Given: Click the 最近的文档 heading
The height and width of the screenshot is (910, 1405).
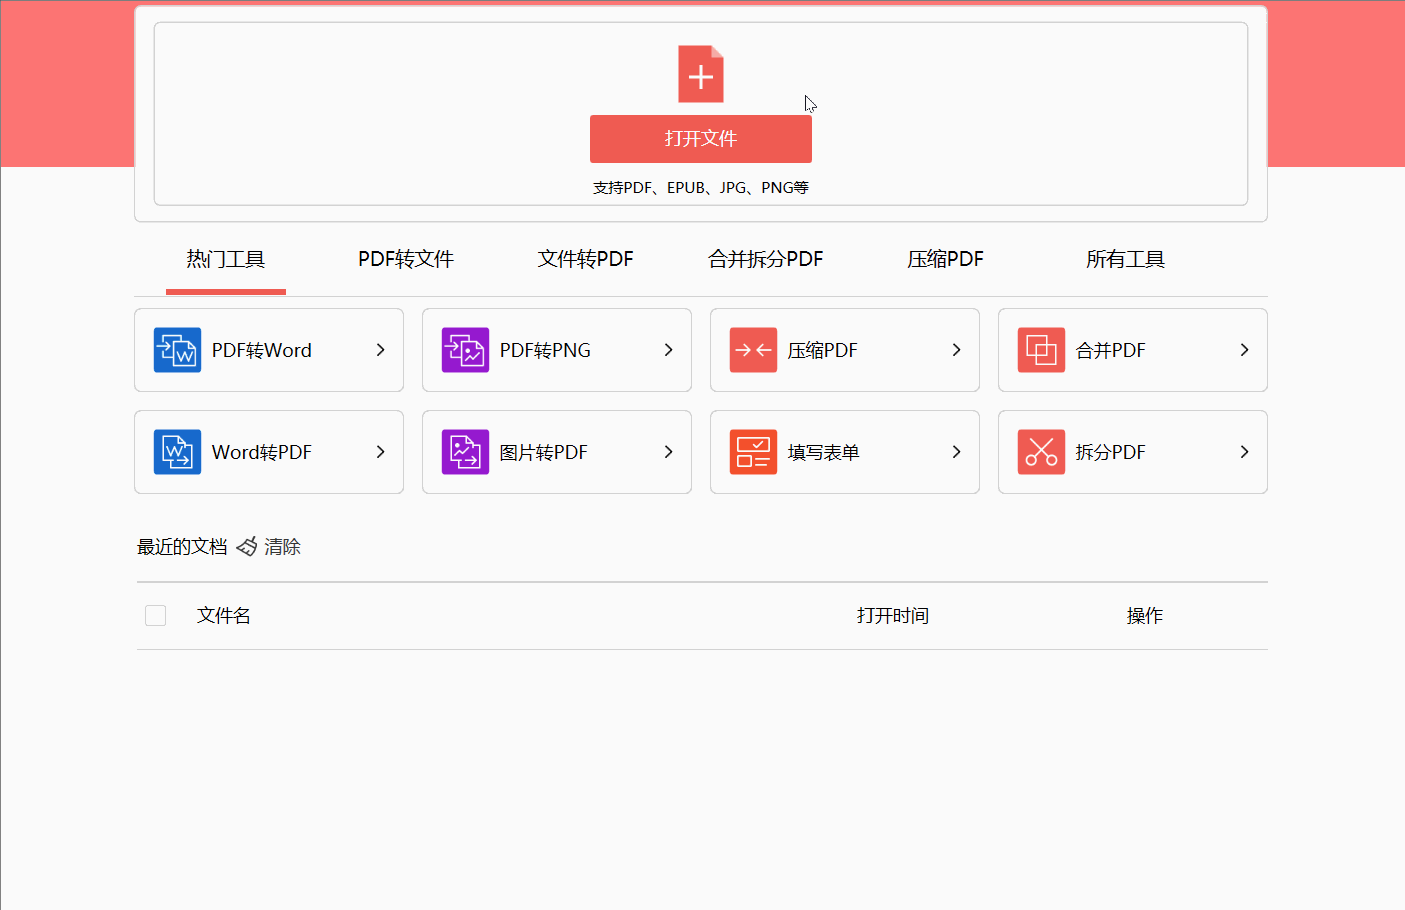Looking at the screenshot, I should click(182, 547).
